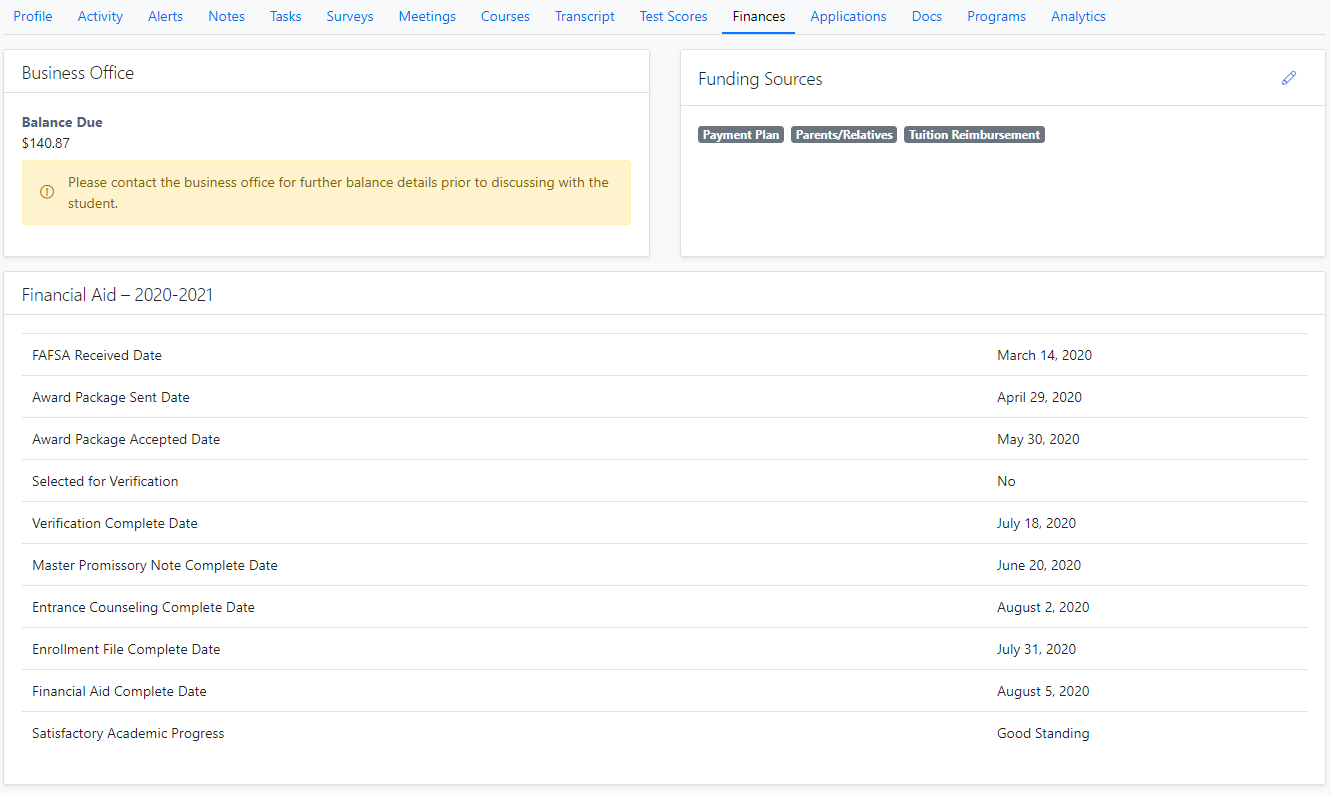
Task: Select the Entrance Counseling Complete Date label
Action: (x=143, y=607)
